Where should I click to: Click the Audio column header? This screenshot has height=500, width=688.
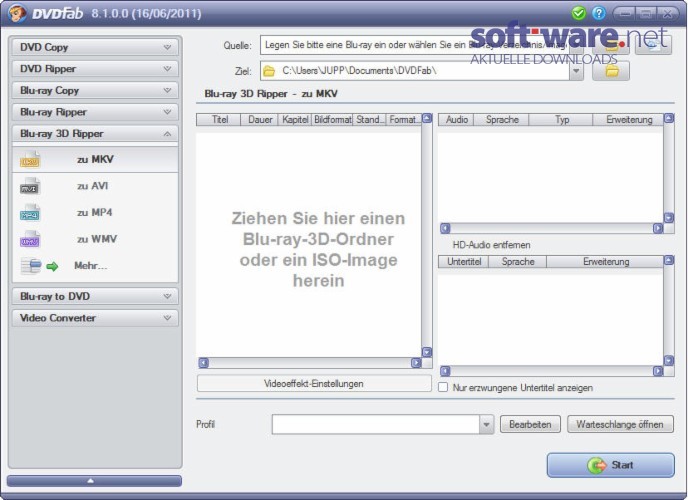pyautogui.click(x=456, y=120)
